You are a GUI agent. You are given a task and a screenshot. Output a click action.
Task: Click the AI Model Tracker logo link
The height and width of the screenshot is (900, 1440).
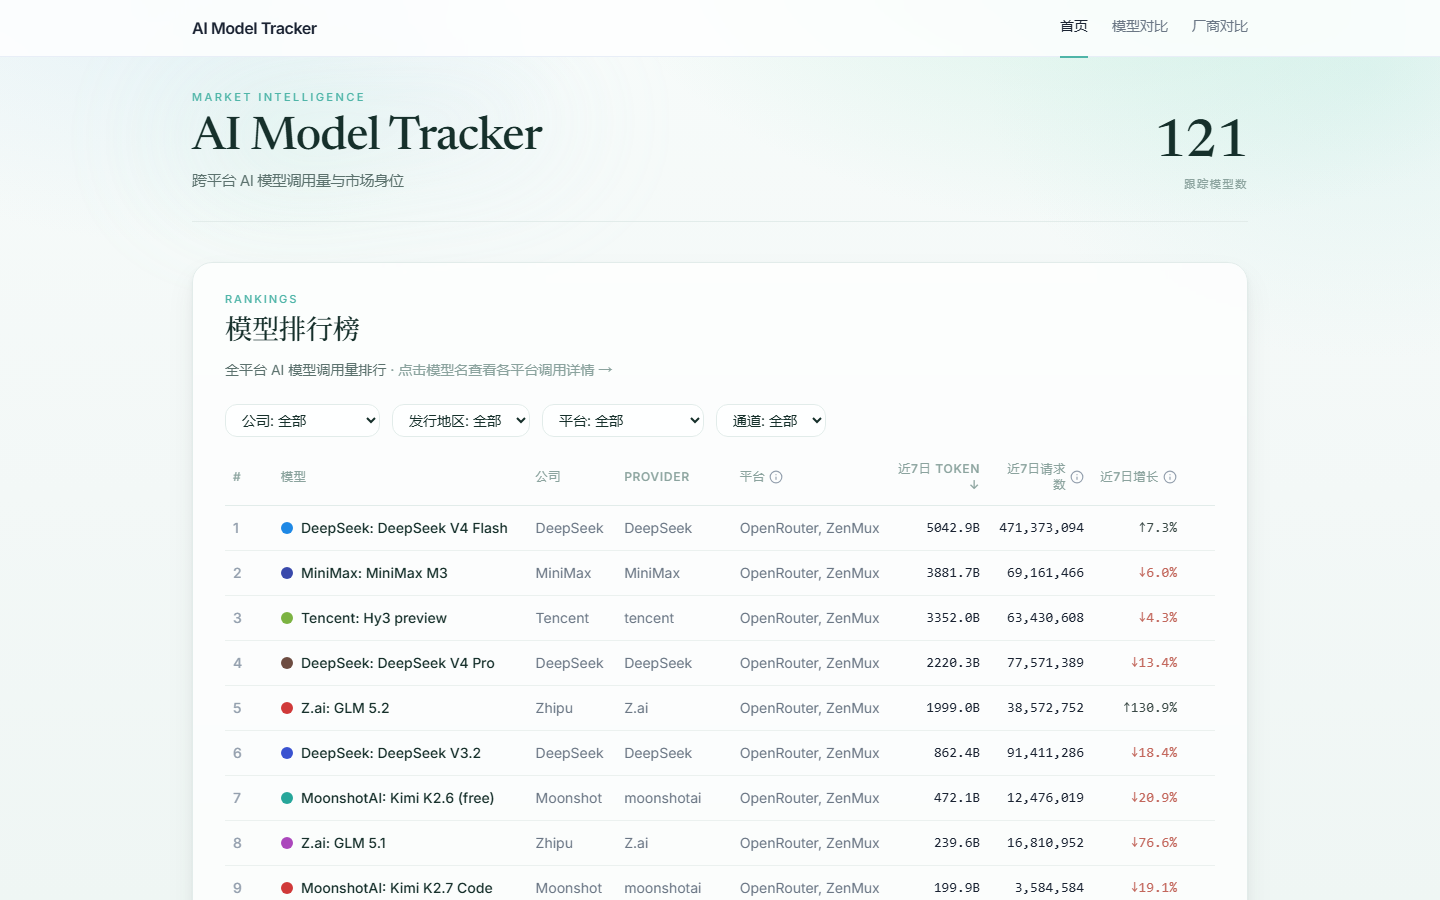coord(254,28)
